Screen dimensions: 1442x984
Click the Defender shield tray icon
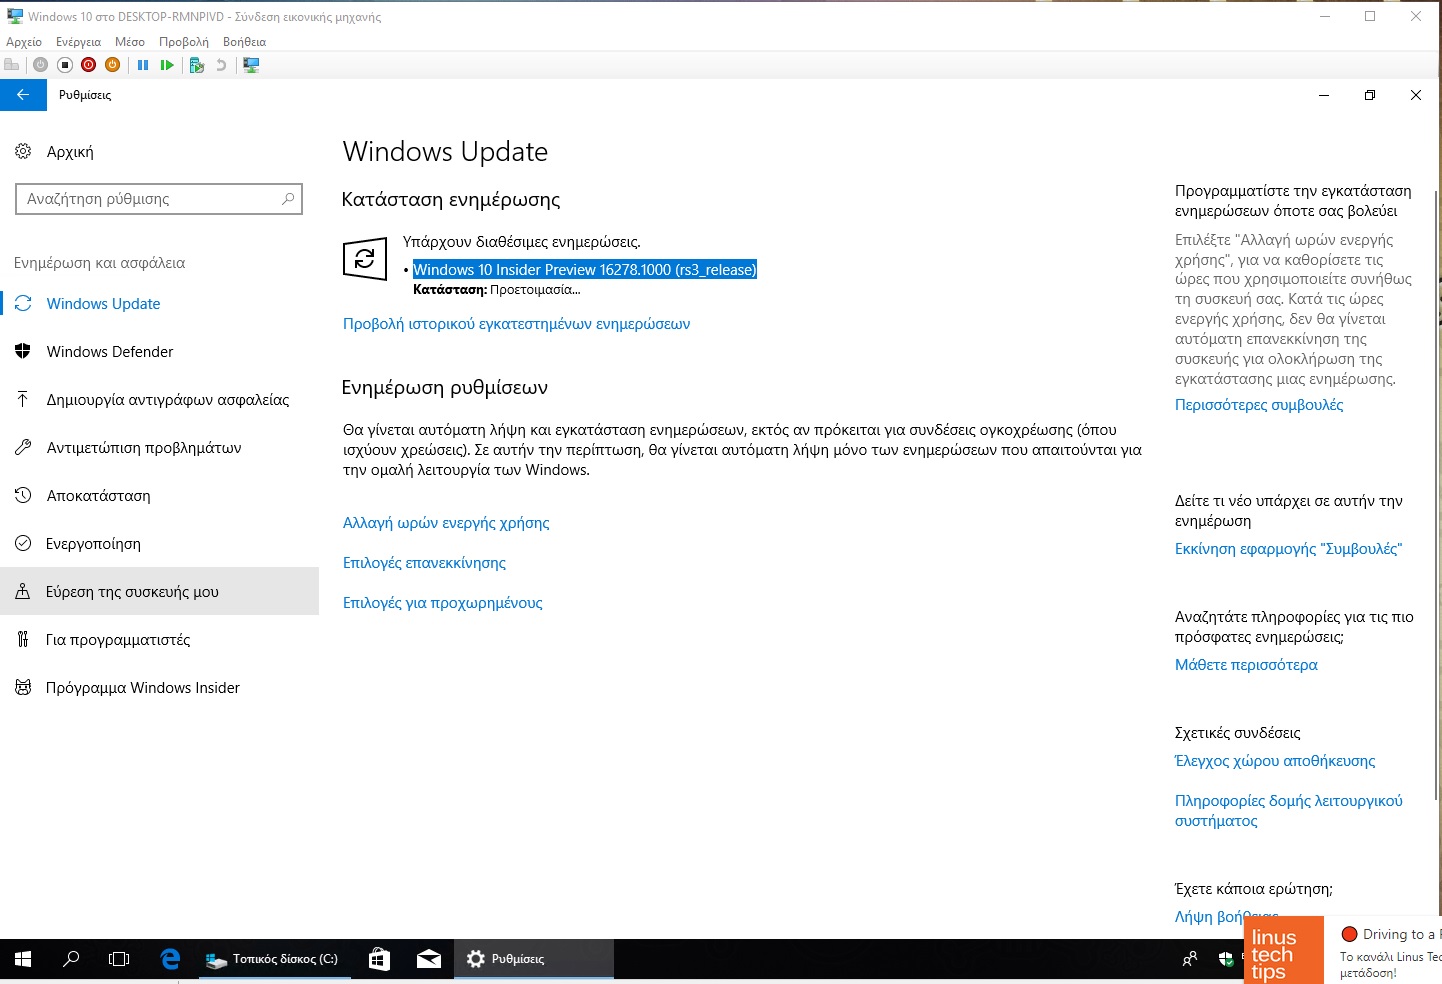pos(1226,959)
